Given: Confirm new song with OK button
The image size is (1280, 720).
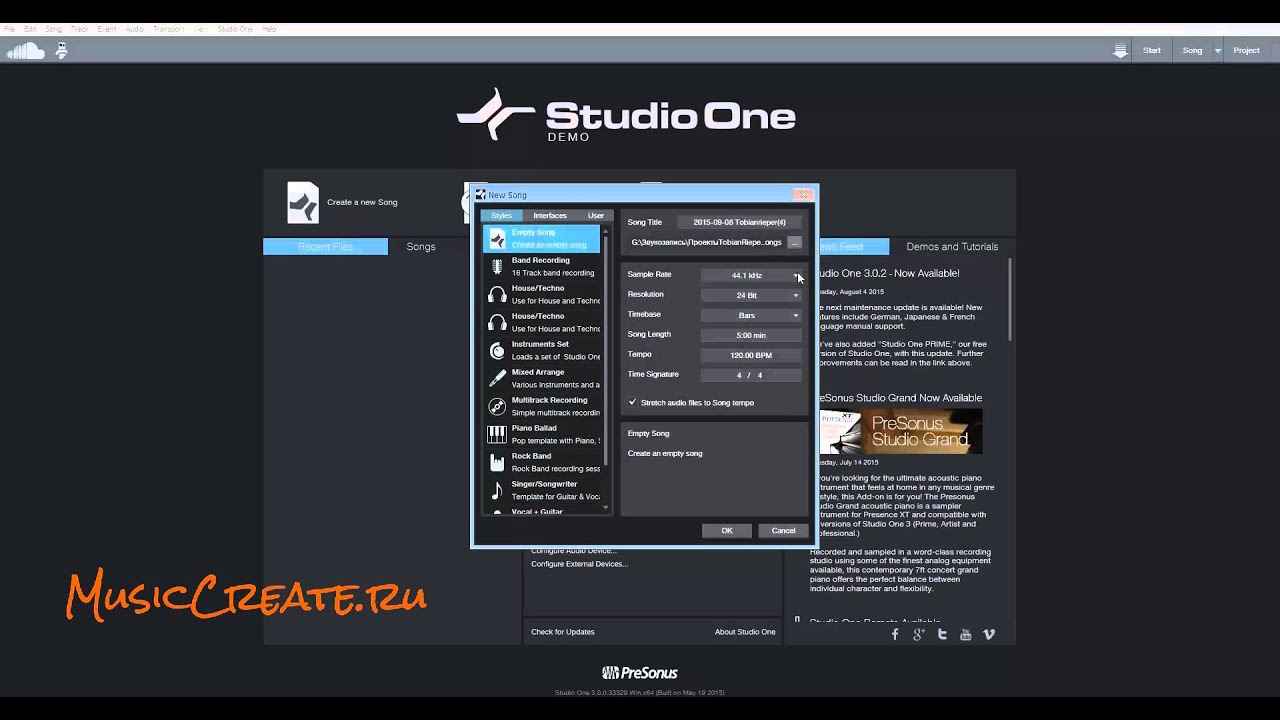Looking at the screenshot, I should point(727,531).
